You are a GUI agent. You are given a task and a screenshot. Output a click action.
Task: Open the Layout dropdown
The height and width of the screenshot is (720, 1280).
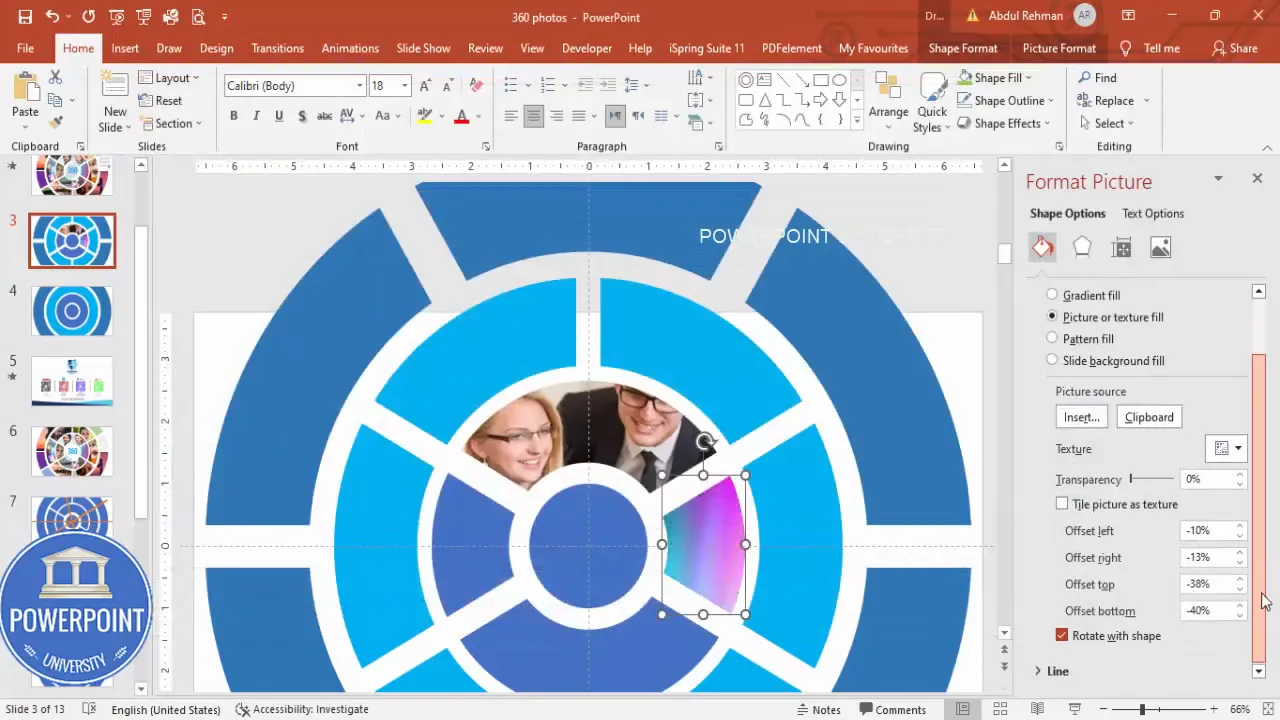click(x=169, y=78)
